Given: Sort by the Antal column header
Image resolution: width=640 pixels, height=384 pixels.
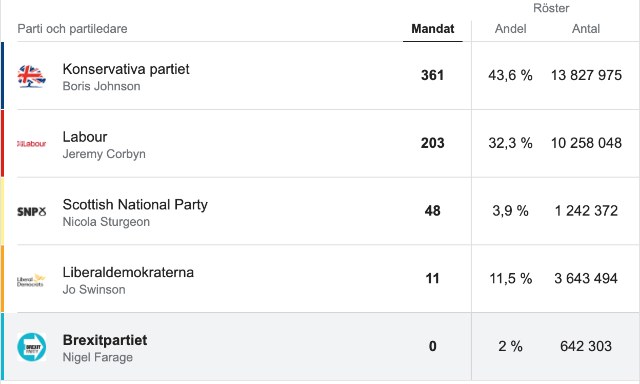Looking at the screenshot, I should (586, 29).
